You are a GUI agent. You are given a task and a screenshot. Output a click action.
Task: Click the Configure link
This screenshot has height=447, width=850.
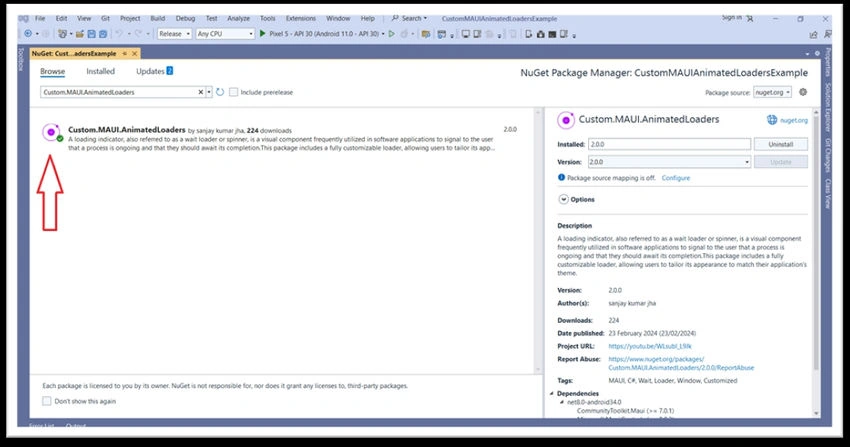click(x=675, y=178)
